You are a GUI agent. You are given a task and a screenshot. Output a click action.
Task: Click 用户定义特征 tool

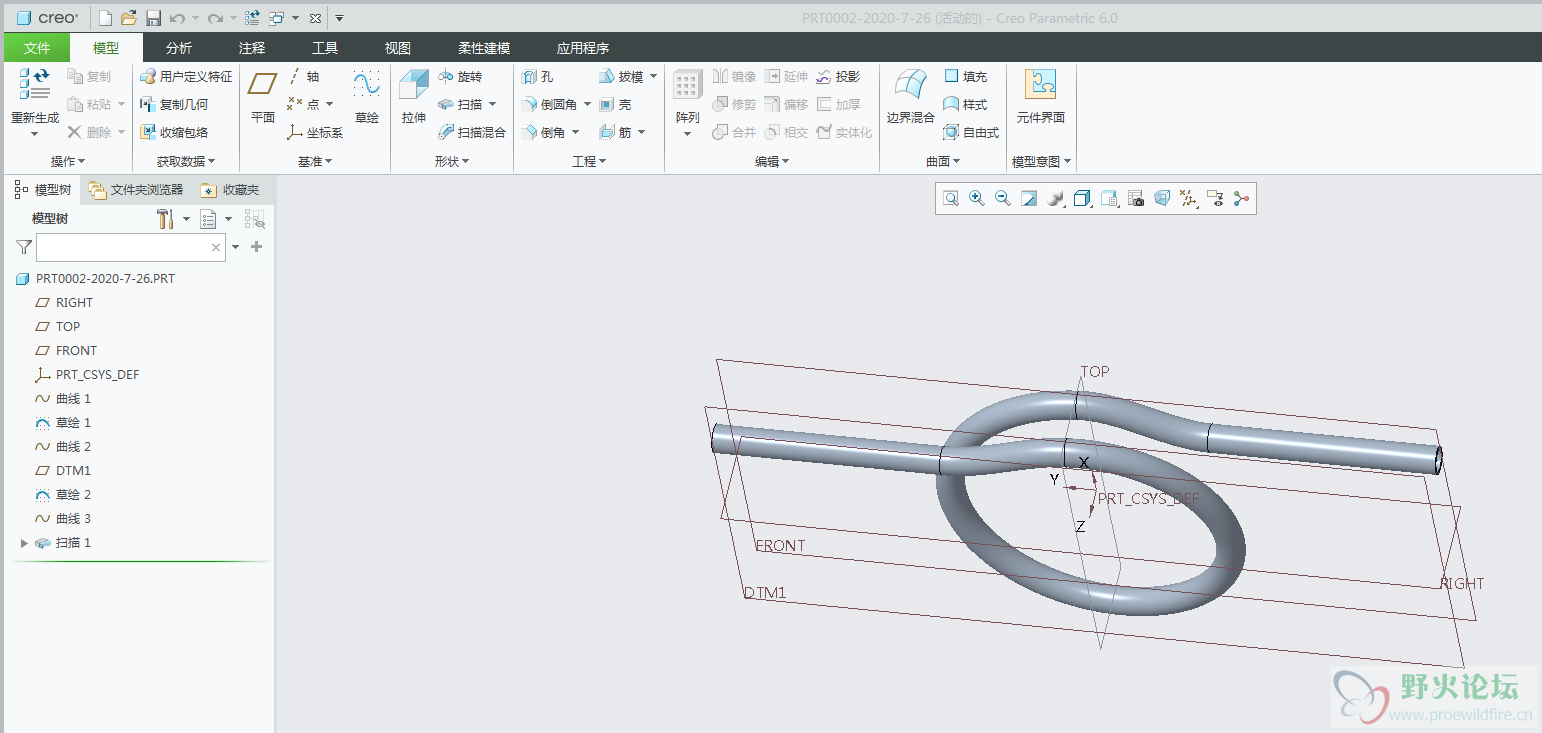click(186, 76)
